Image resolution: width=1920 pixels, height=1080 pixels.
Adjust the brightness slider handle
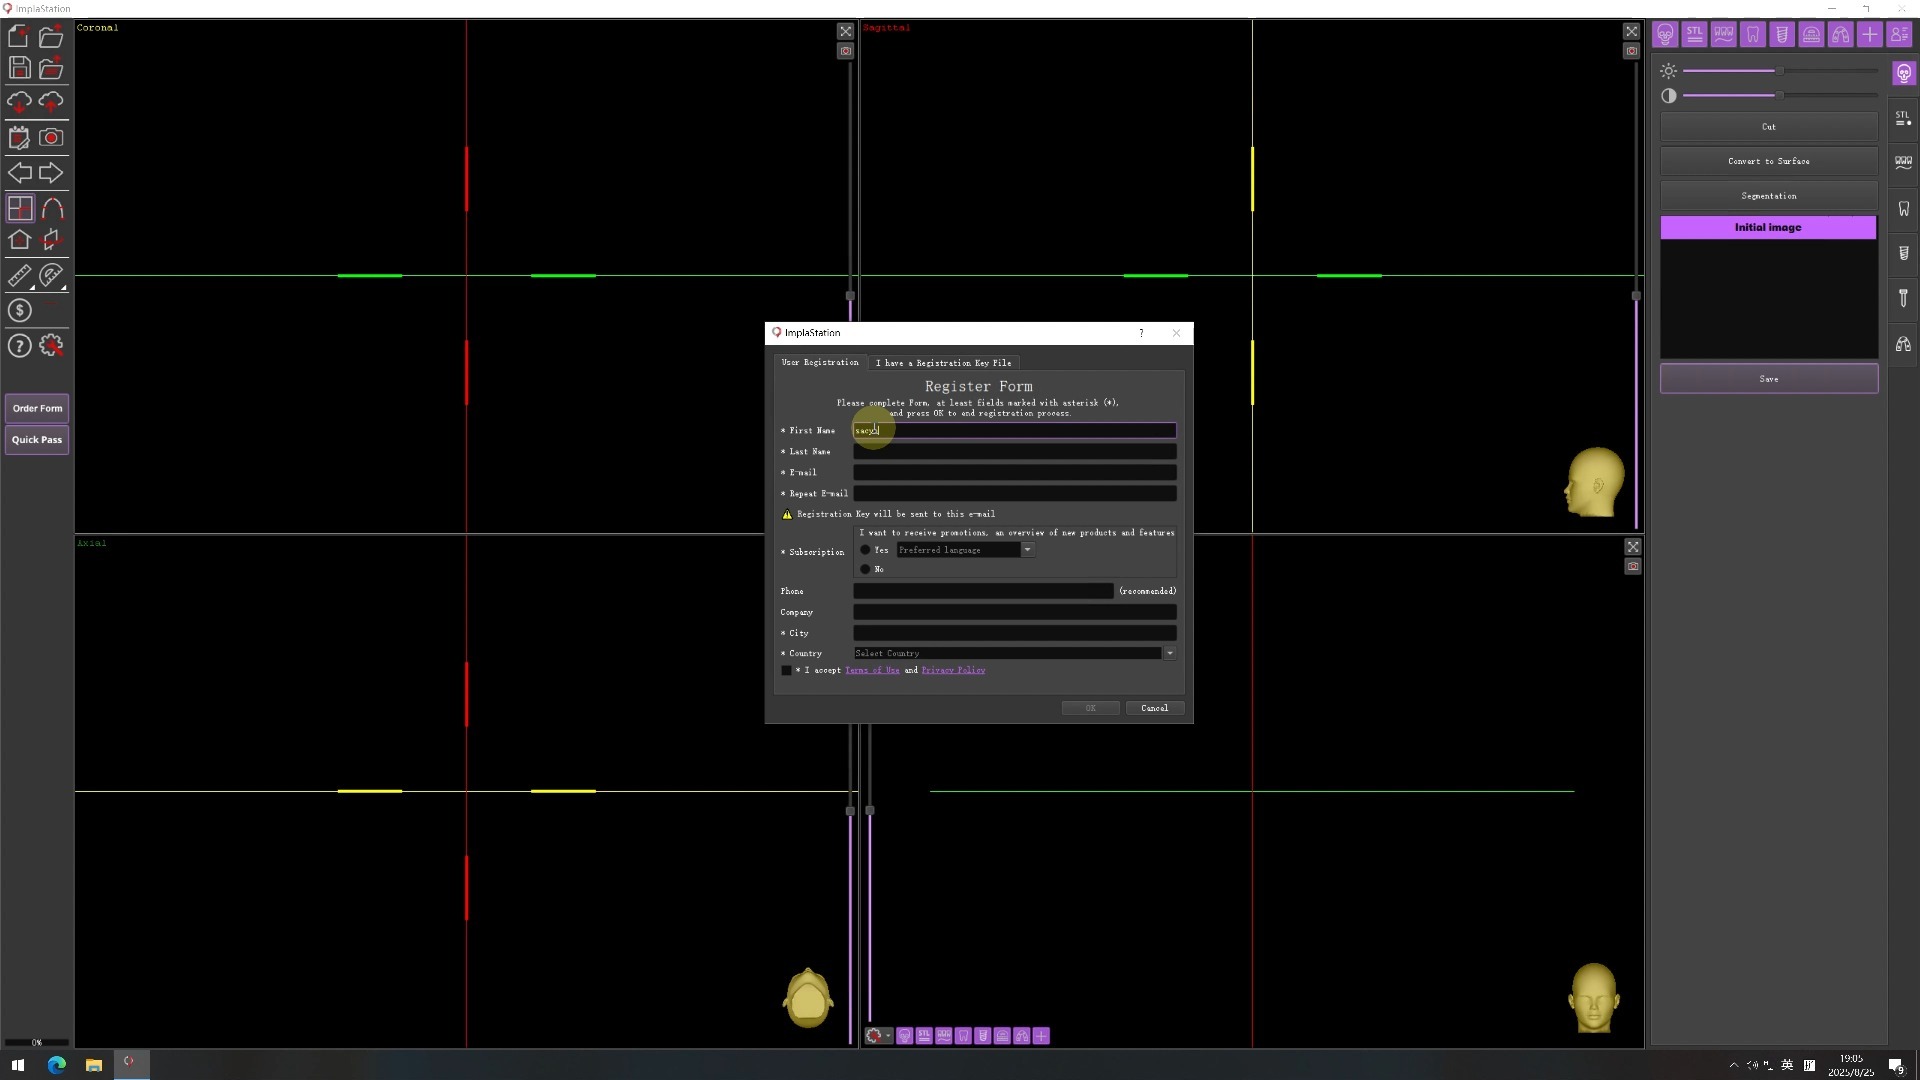[1780, 71]
